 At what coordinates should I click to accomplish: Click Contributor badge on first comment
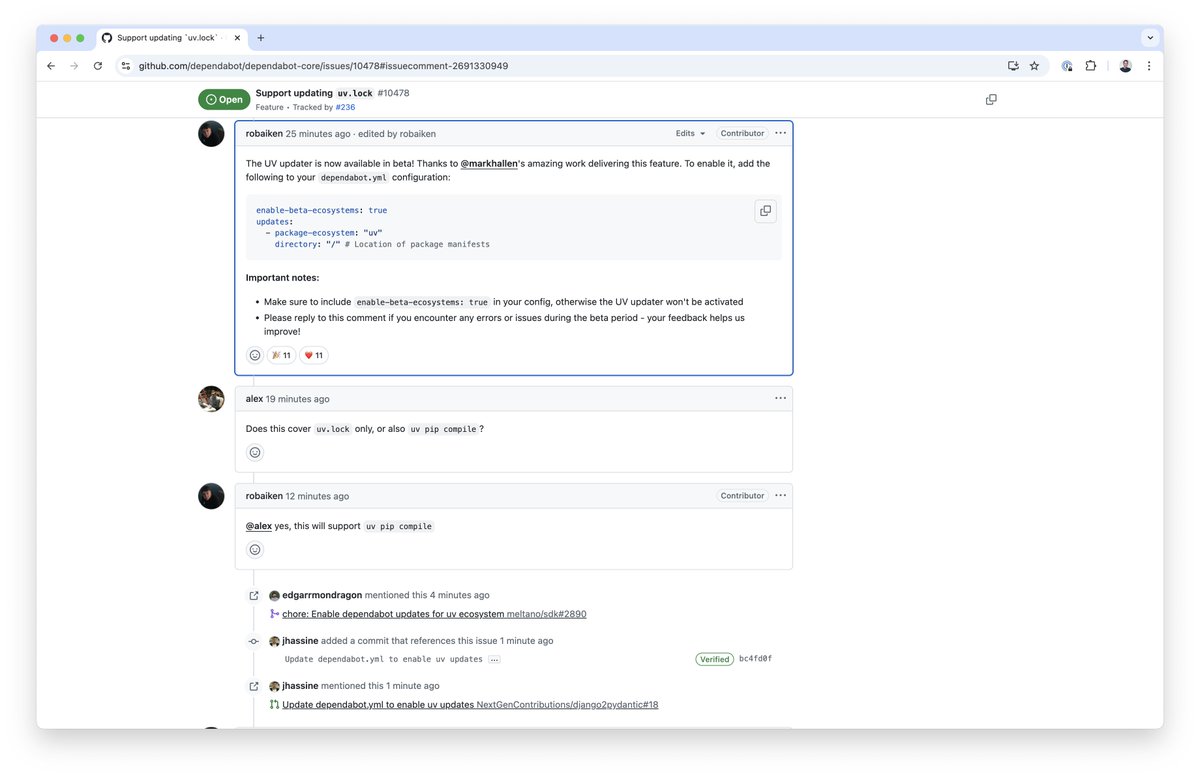click(x=743, y=133)
